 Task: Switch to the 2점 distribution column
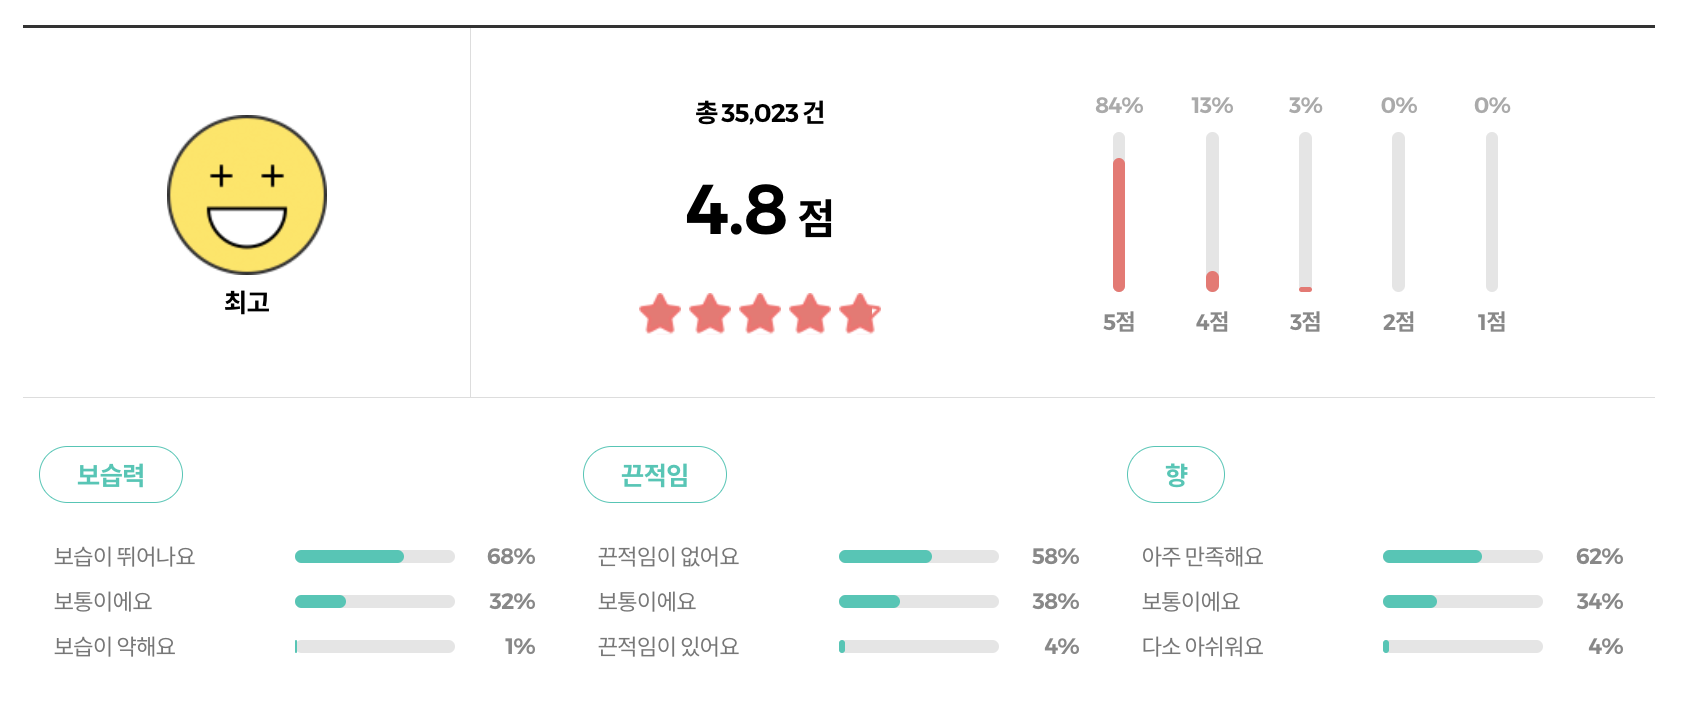pyautogui.click(x=1399, y=322)
